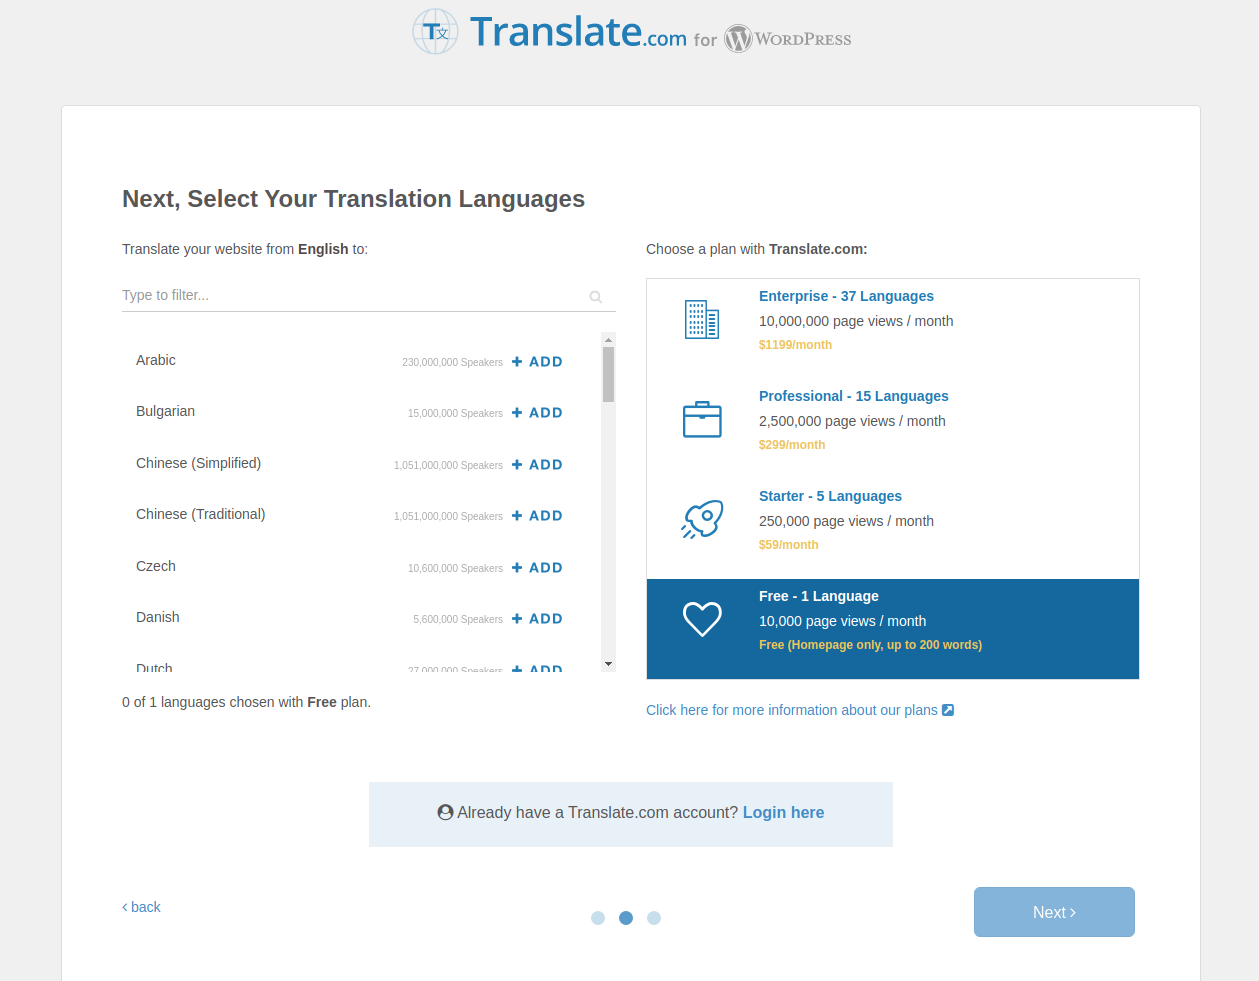Click the scrollbar up arrow in language list

tap(608, 339)
